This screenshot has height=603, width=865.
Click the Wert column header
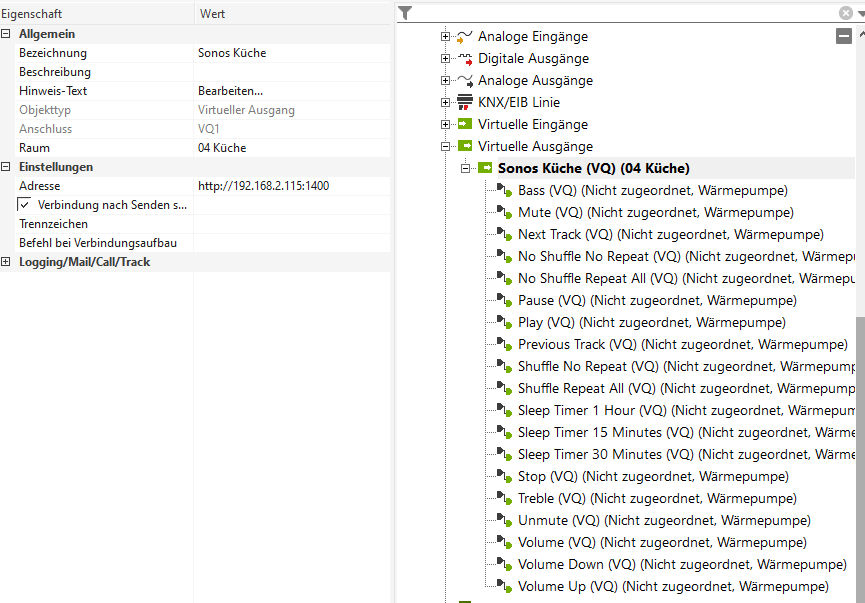click(x=292, y=13)
